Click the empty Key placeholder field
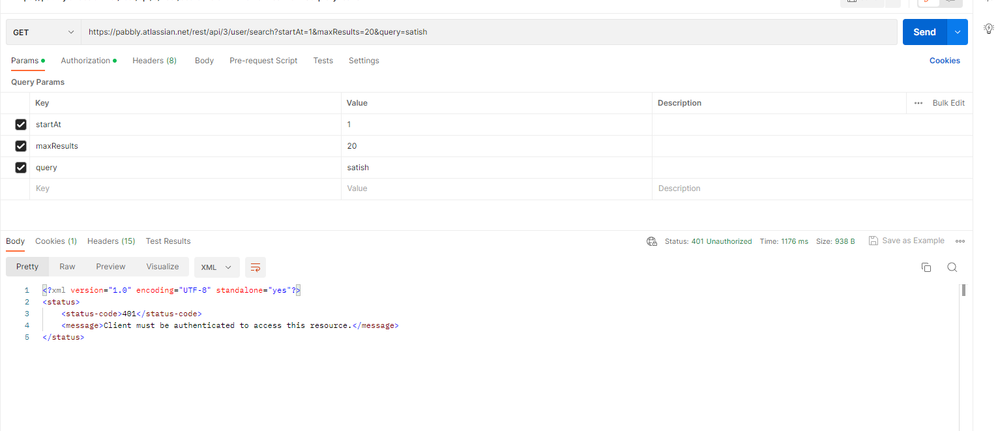Image resolution: width=998 pixels, height=431 pixels. pyautogui.click(x=185, y=188)
